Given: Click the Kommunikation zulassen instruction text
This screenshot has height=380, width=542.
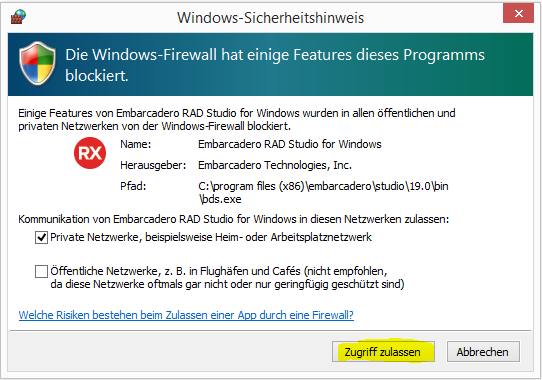Looking at the screenshot, I should point(233,219).
